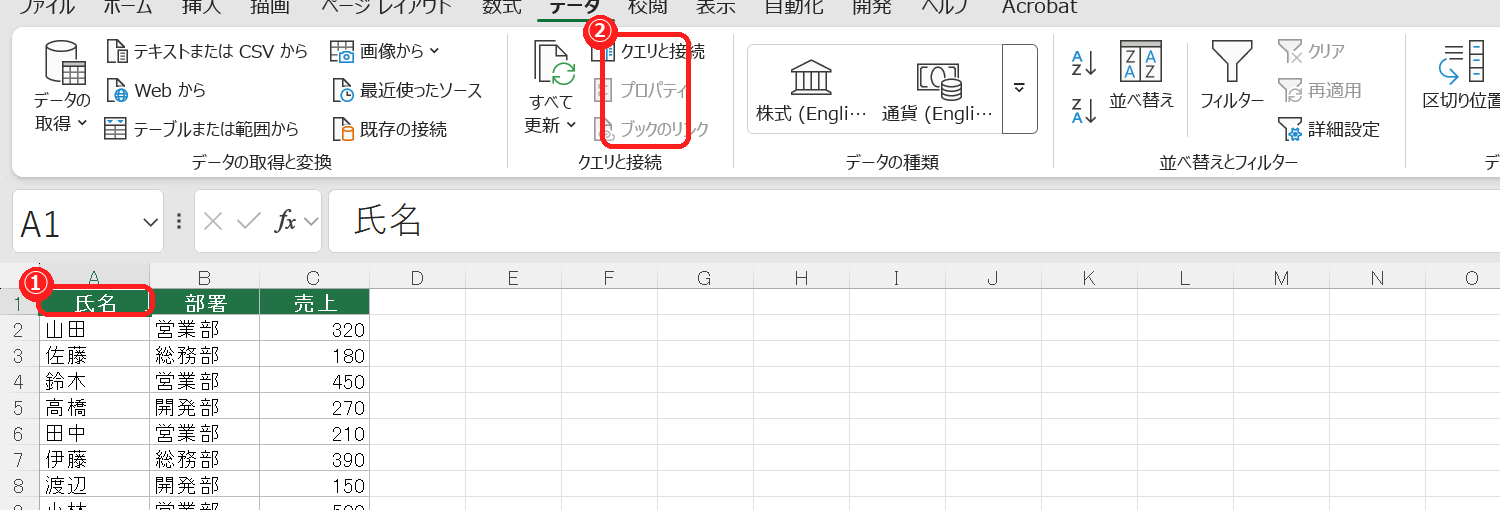Expand the データの種類 gallery
Screen dimensions: 1500x510
coord(1019,89)
